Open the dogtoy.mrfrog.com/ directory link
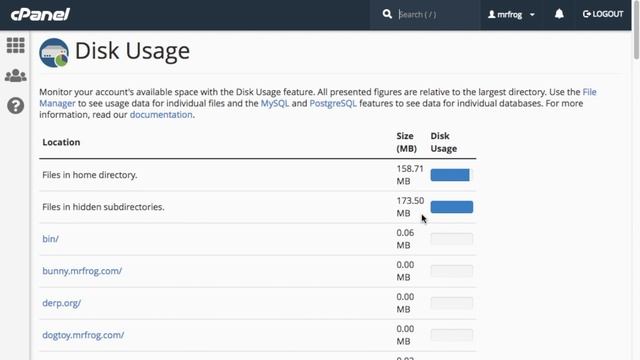The image size is (640, 360). 83,335
